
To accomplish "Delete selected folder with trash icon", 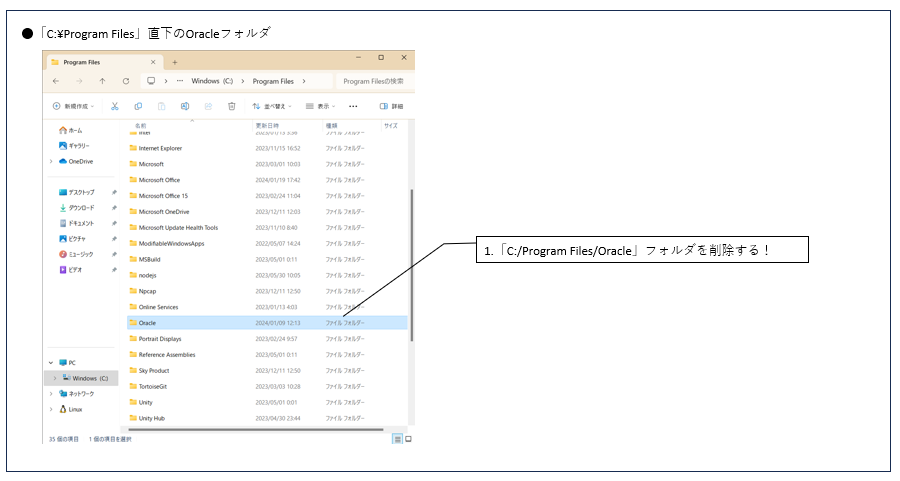I will pyautogui.click(x=232, y=106).
